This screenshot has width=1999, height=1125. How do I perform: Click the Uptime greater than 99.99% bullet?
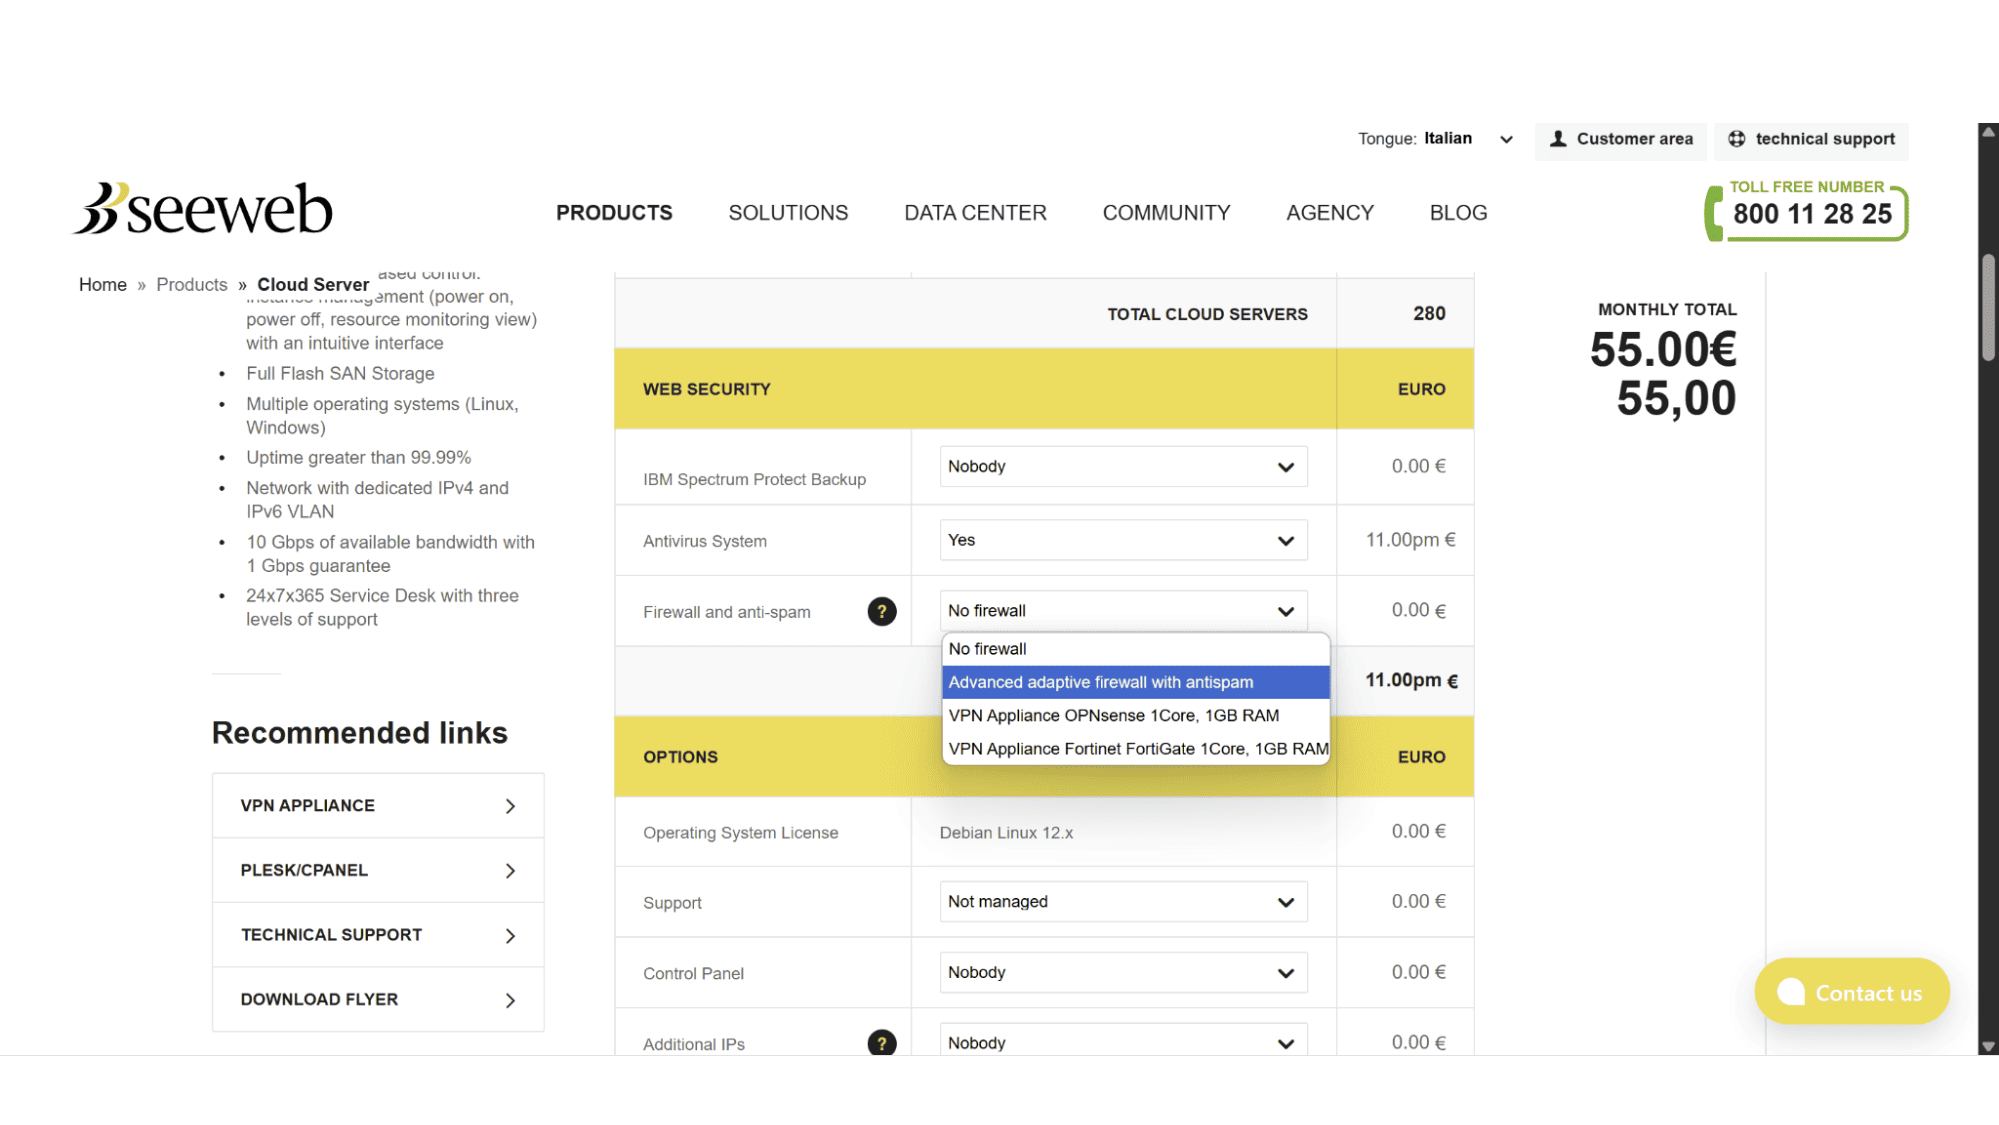358,458
